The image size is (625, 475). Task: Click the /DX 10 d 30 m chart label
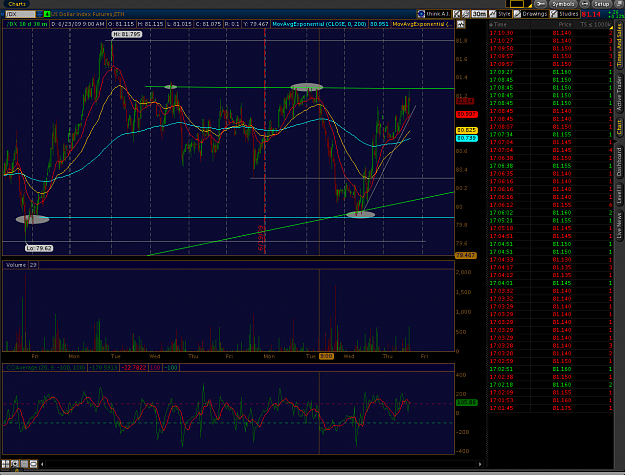point(27,24)
